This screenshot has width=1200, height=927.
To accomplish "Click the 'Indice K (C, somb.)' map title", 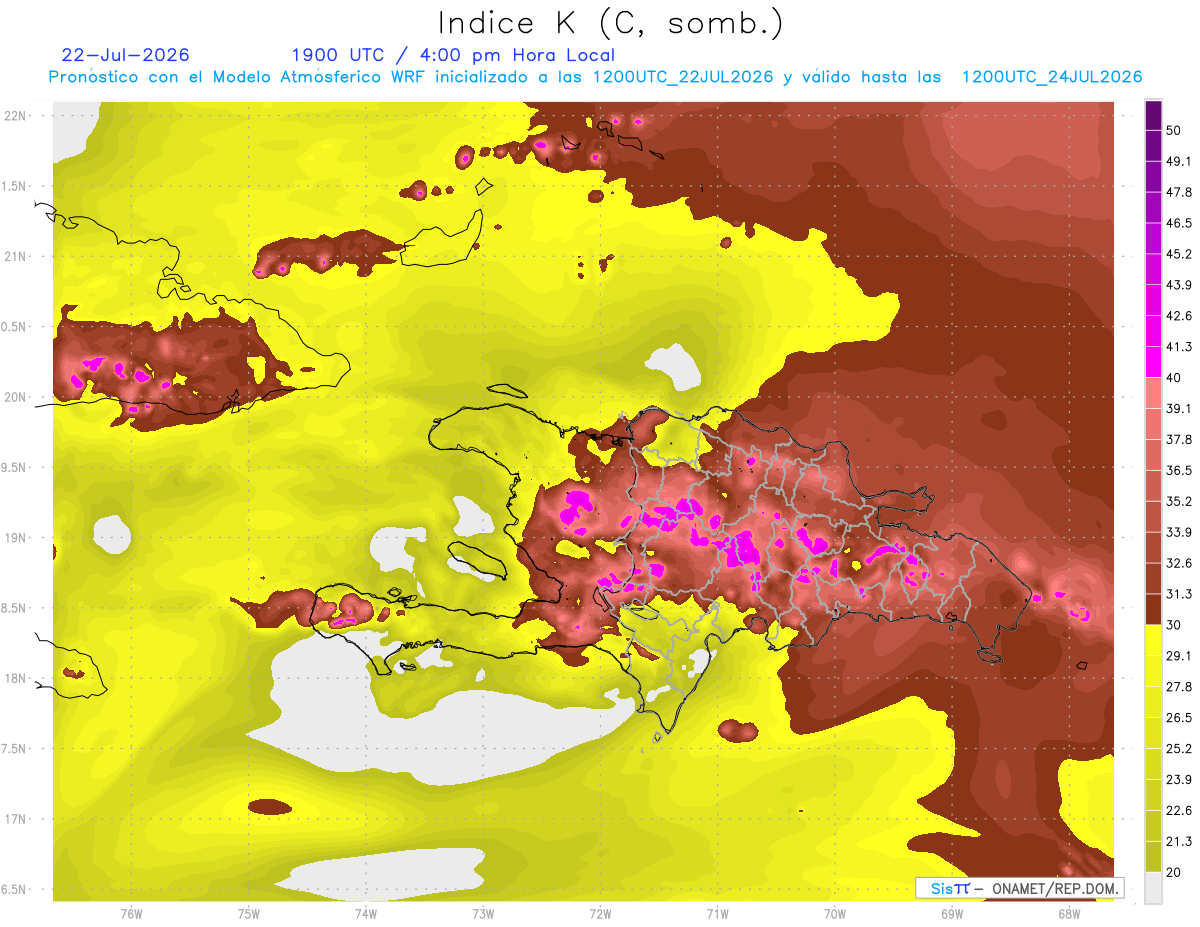I will [610, 23].
